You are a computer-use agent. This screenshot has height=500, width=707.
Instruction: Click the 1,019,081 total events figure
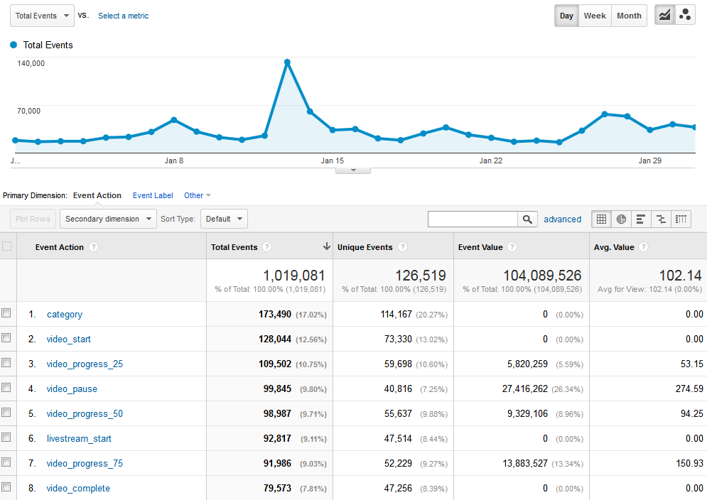click(294, 275)
